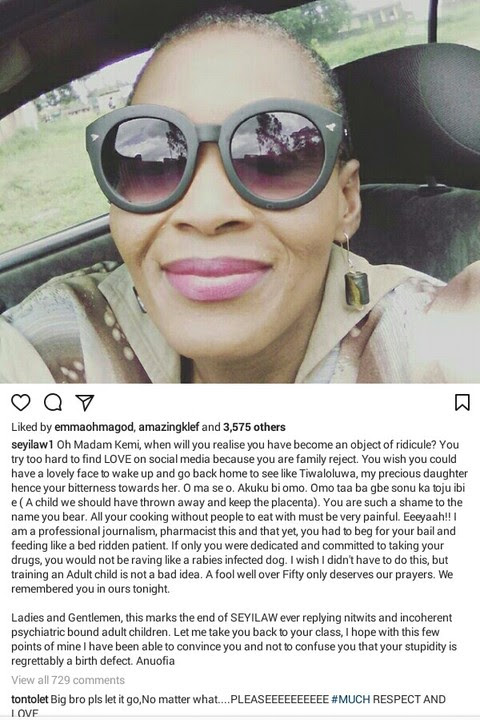
Task: Select the 'Liked by' label text
Action: (31, 427)
